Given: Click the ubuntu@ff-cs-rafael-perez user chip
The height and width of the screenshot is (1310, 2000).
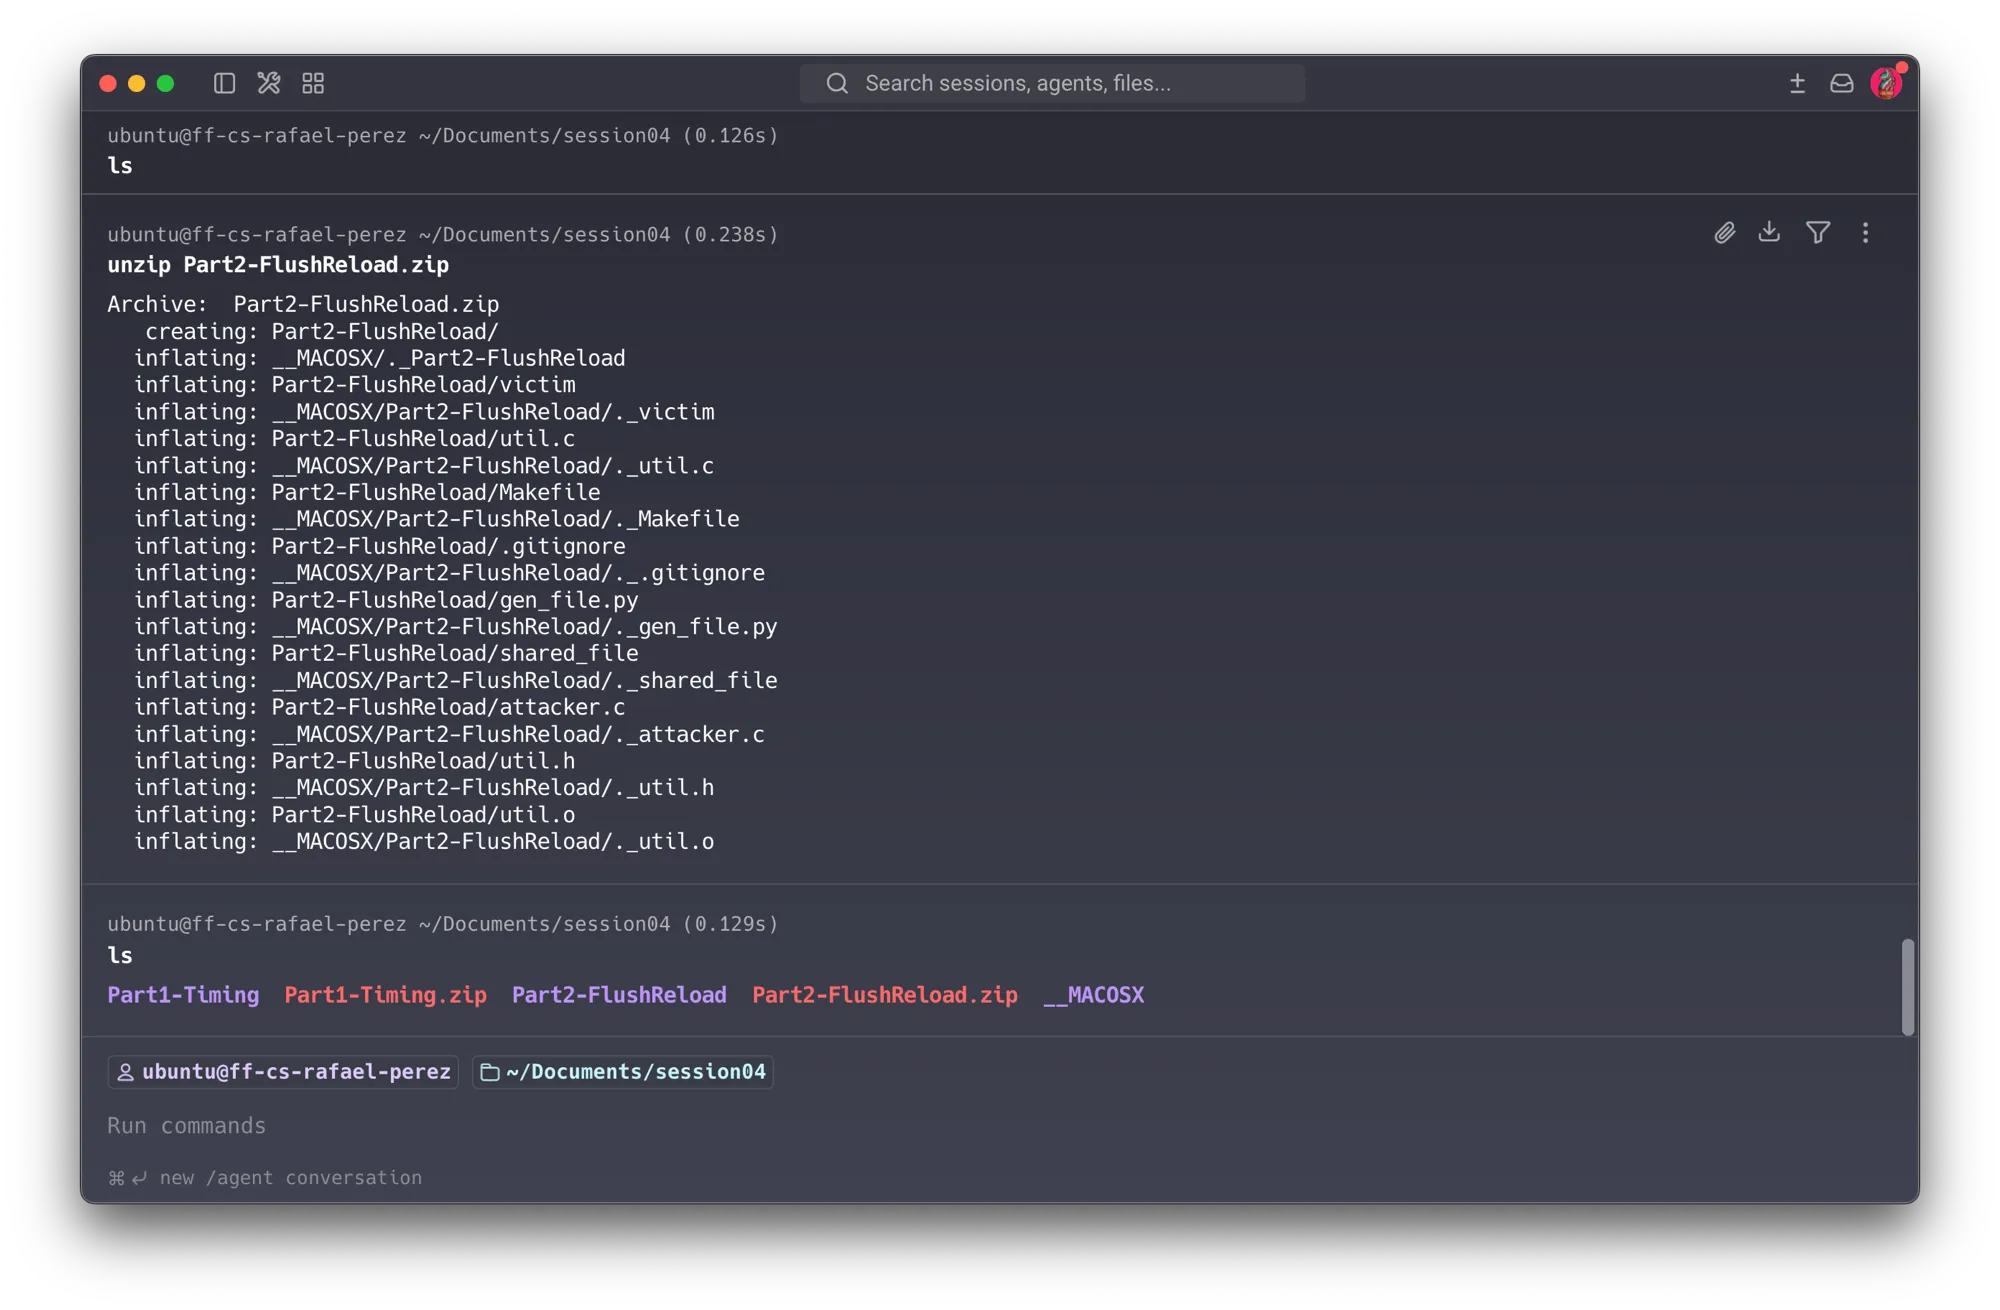Looking at the screenshot, I should pyautogui.click(x=284, y=1071).
